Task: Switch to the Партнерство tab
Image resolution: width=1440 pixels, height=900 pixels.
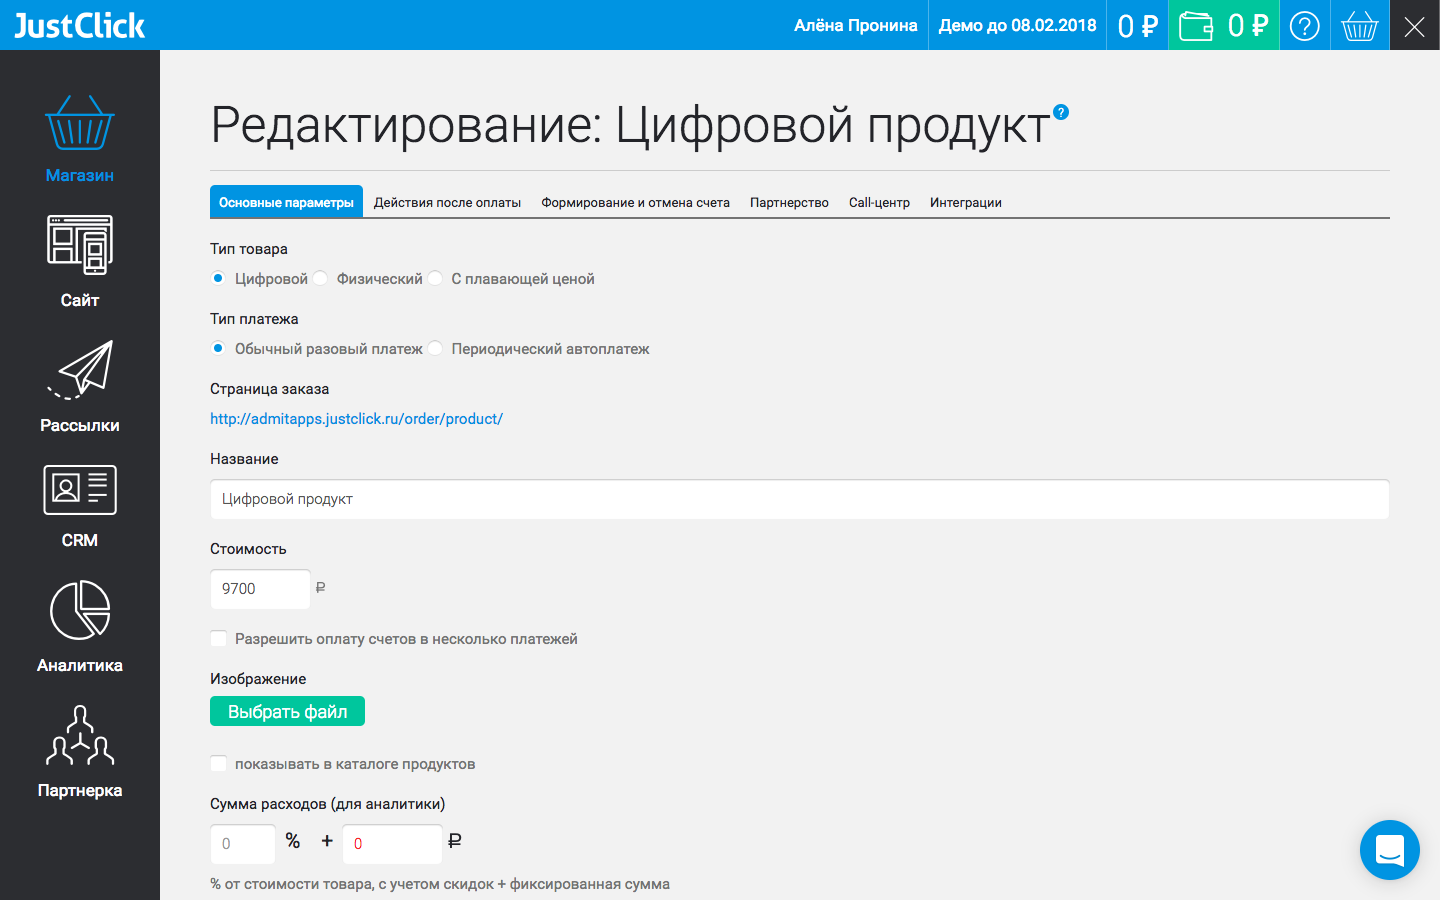Action: pyautogui.click(x=789, y=201)
